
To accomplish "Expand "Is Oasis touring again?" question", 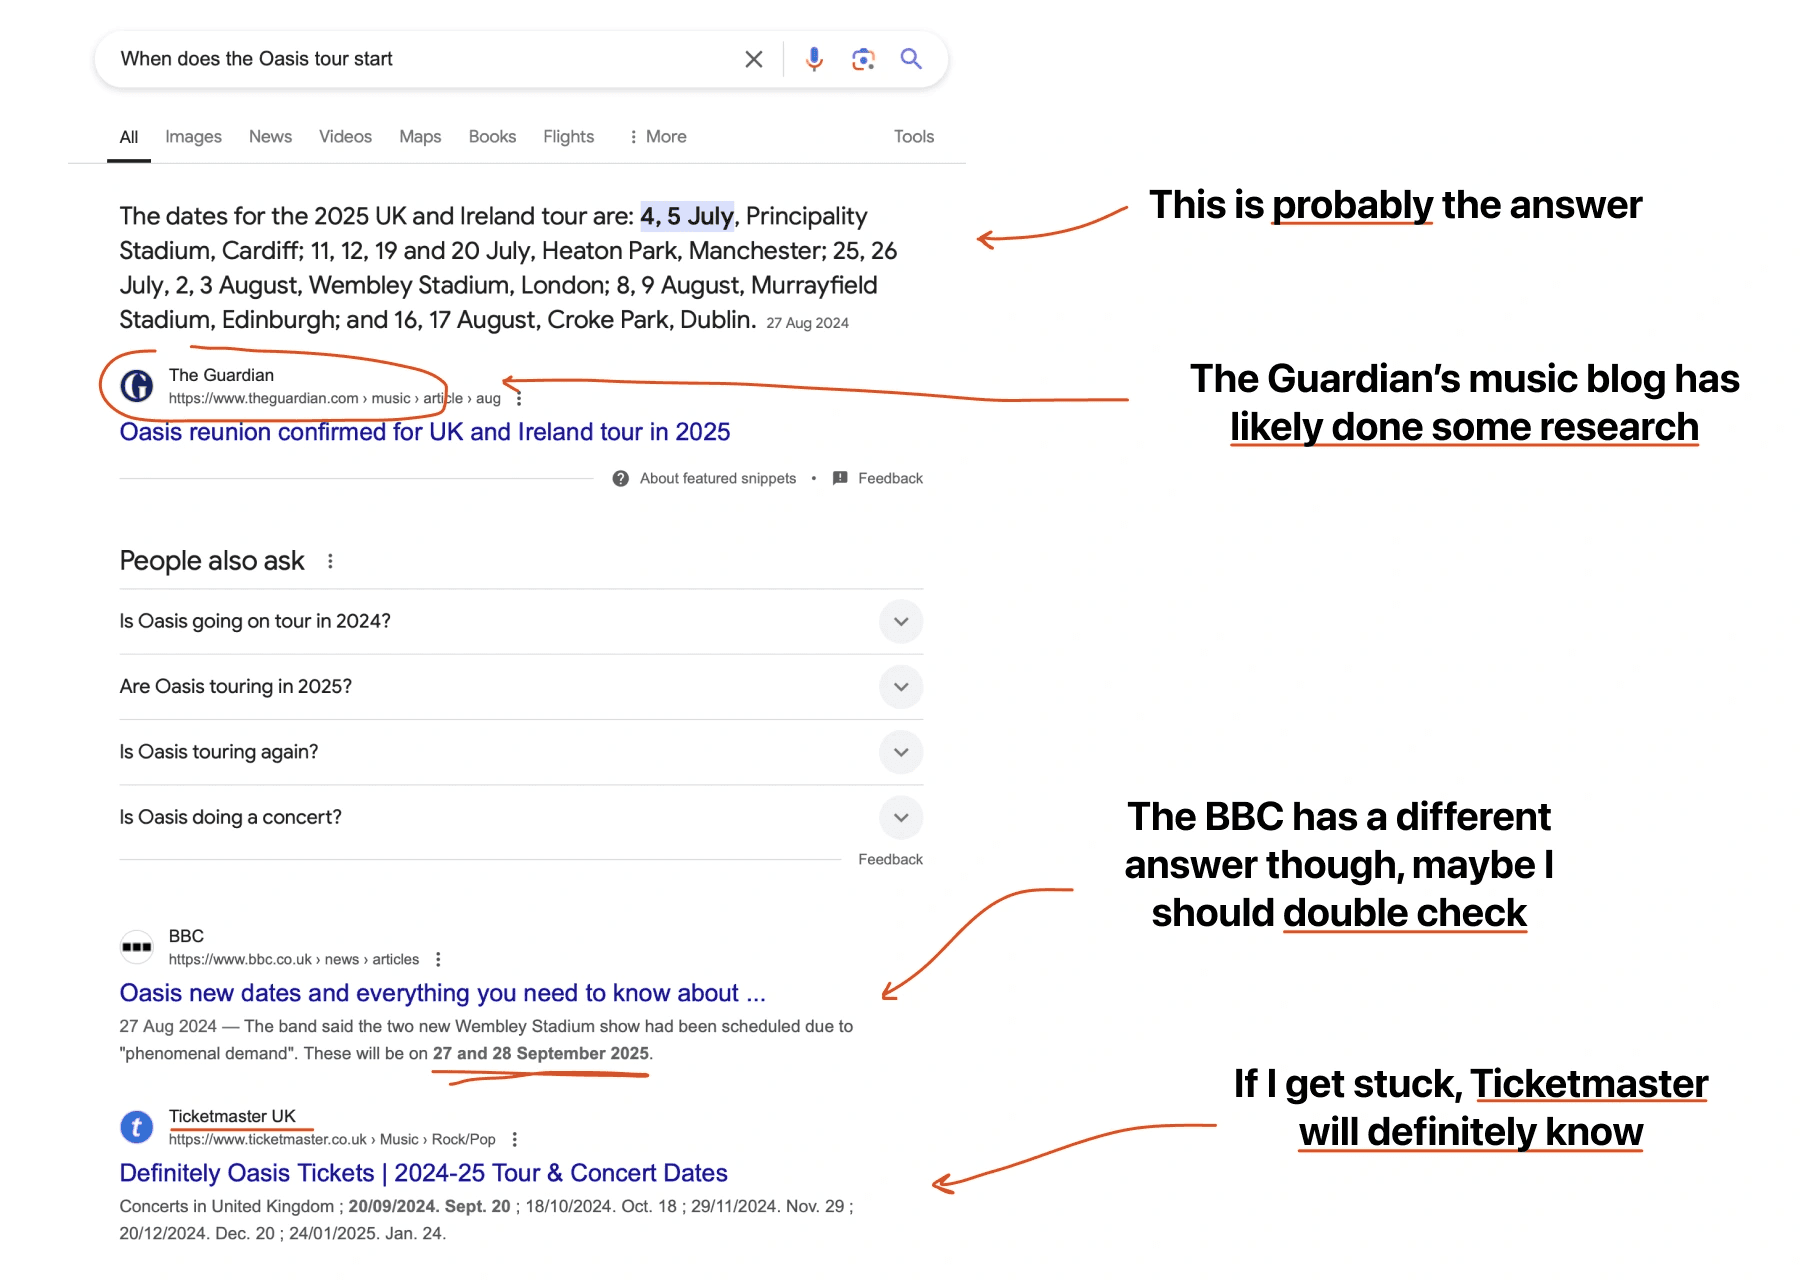I will click(521, 752).
